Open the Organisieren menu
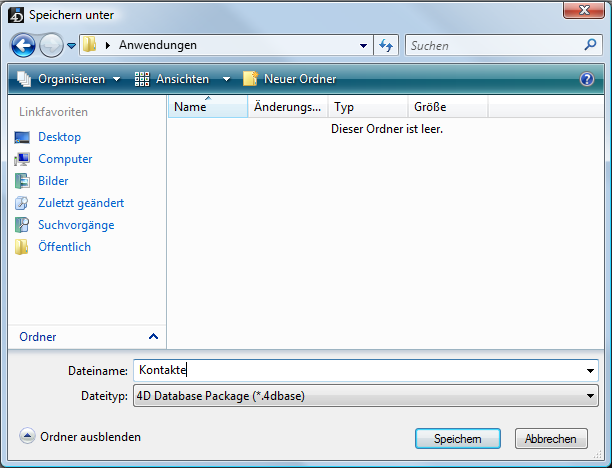The height and width of the screenshot is (468, 612). coord(68,79)
